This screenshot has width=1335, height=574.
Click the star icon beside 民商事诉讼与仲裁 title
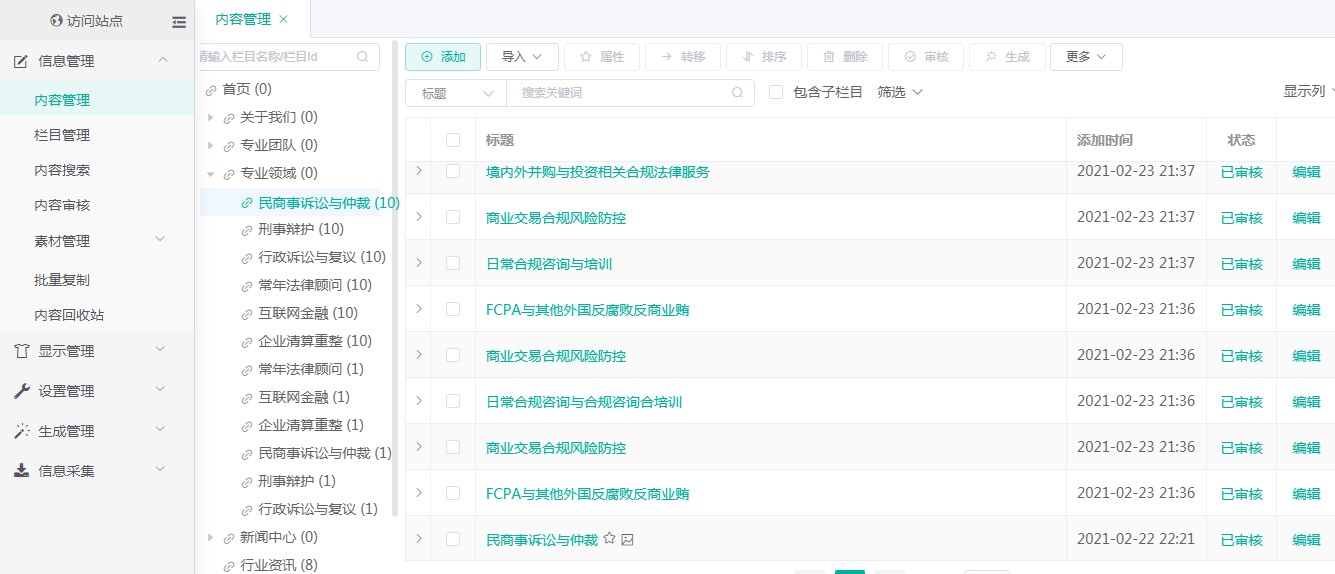pyautogui.click(x=609, y=540)
